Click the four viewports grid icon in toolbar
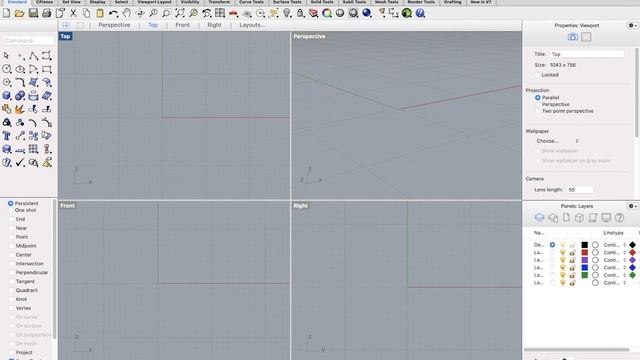Screen dimensions: 640x360 point(220,13)
